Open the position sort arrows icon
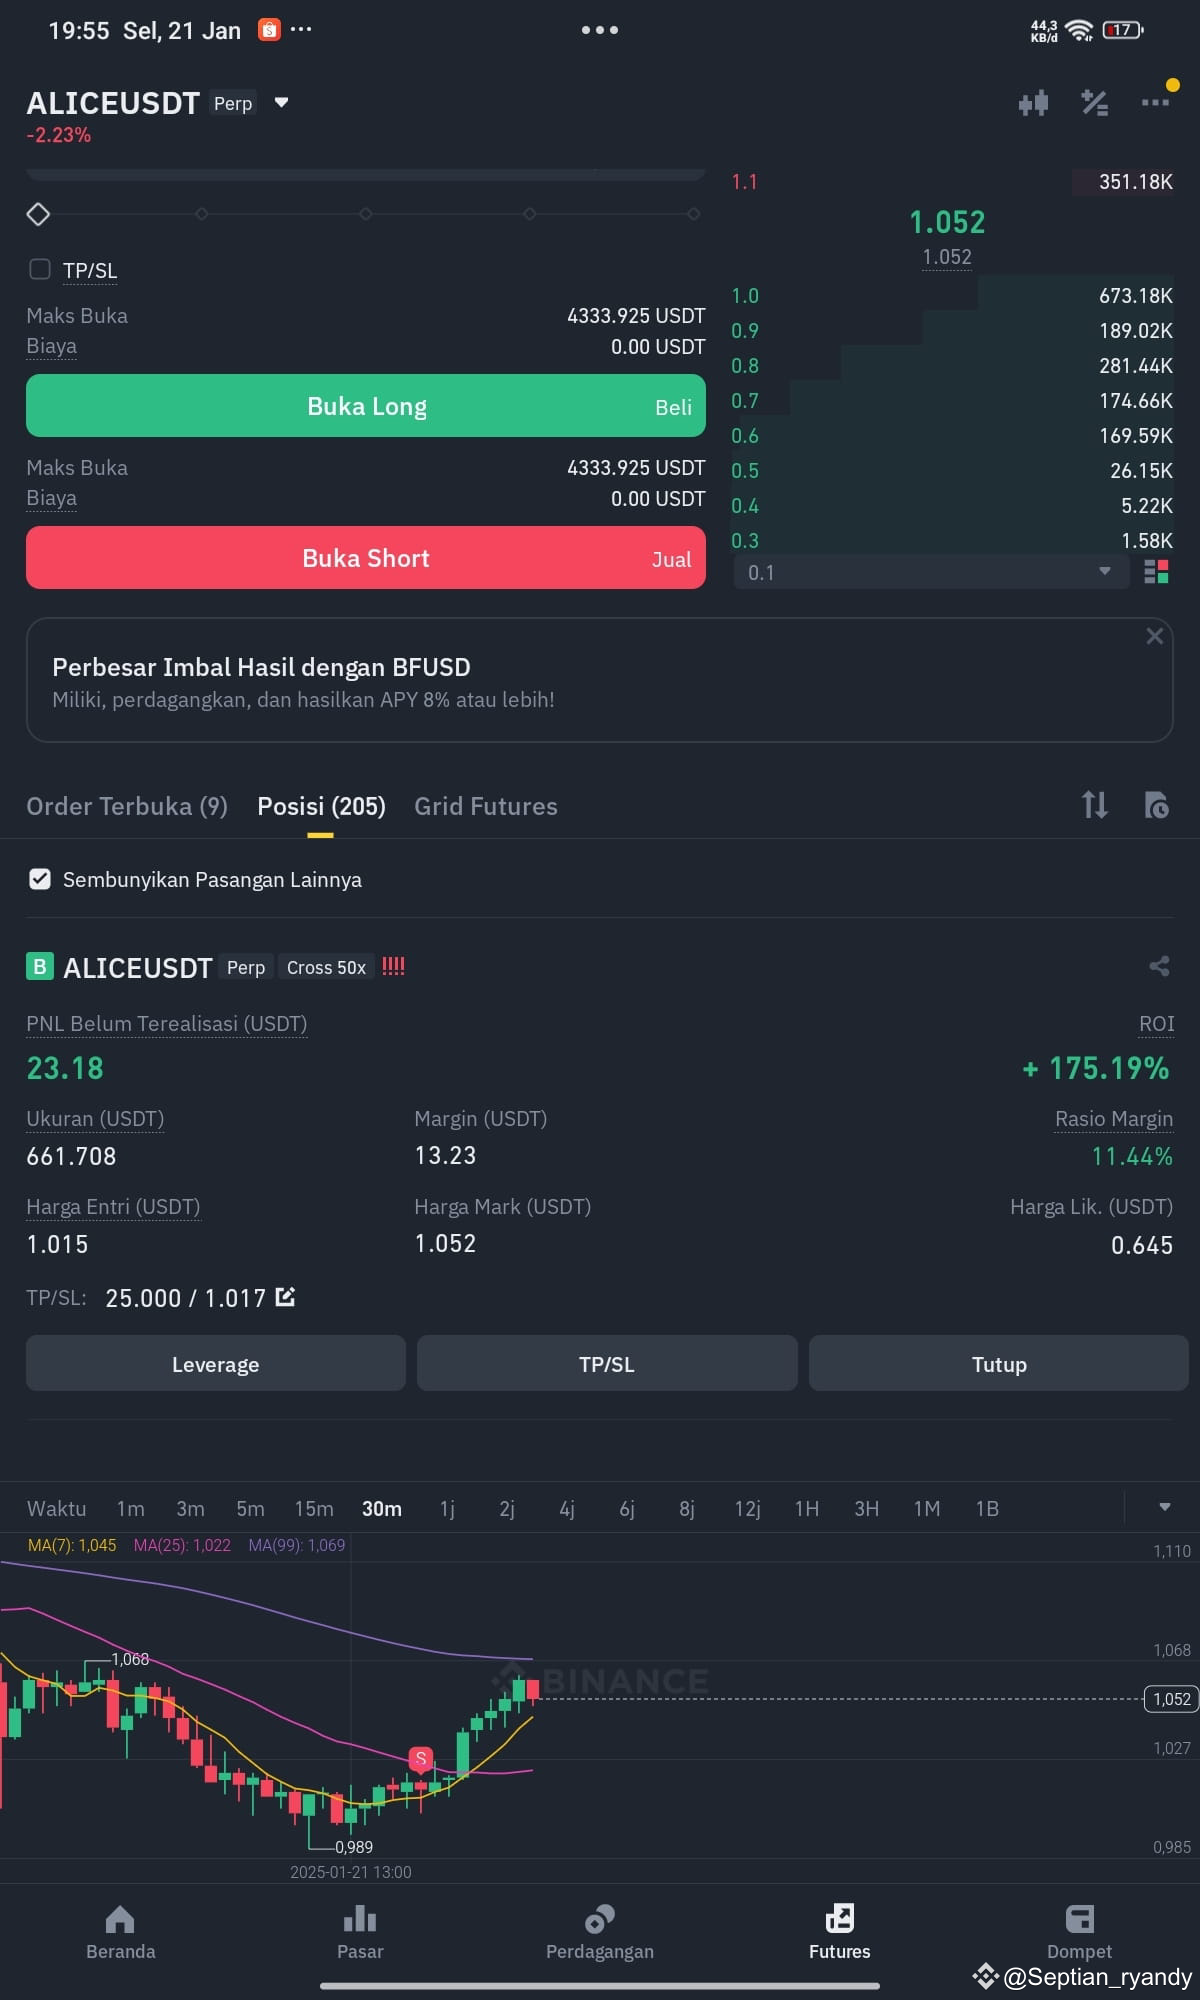This screenshot has height=2000, width=1200. click(x=1095, y=805)
